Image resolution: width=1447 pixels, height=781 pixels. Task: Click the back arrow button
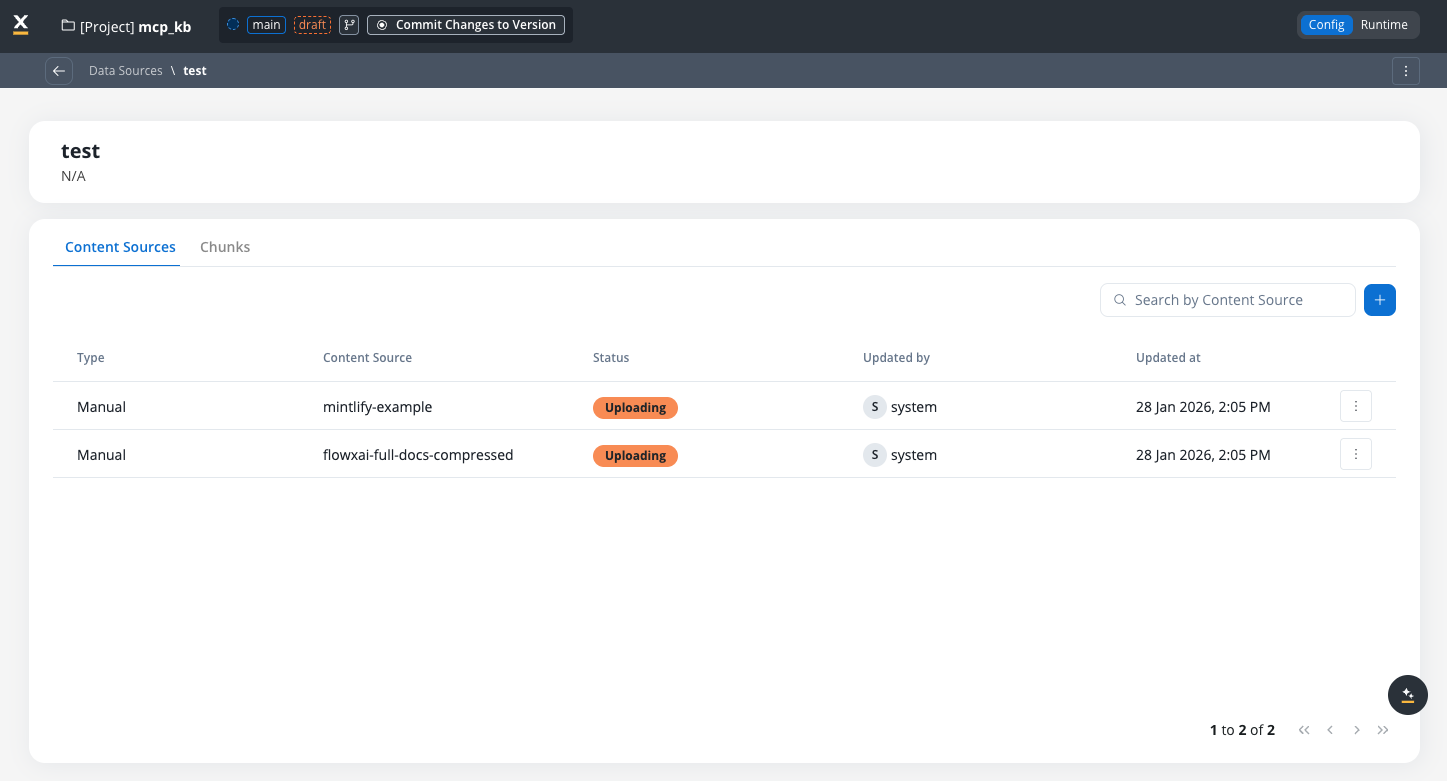pyautogui.click(x=59, y=71)
